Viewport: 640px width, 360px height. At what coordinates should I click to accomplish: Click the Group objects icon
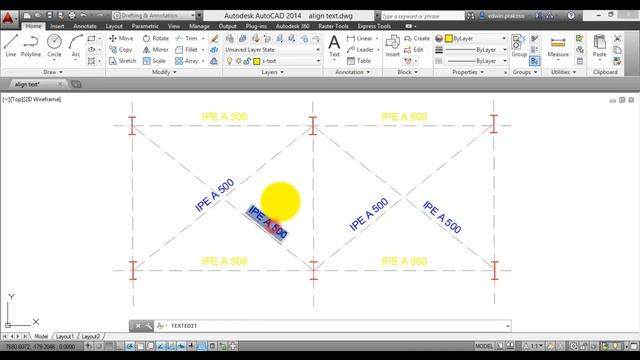(519, 45)
